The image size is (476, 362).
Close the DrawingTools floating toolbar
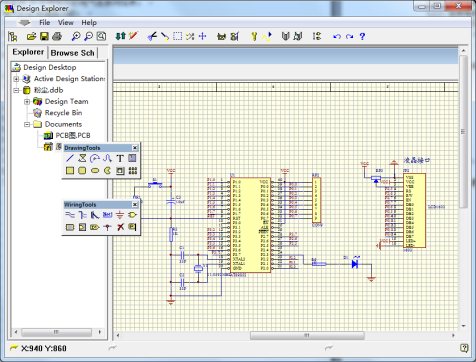click(x=135, y=148)
